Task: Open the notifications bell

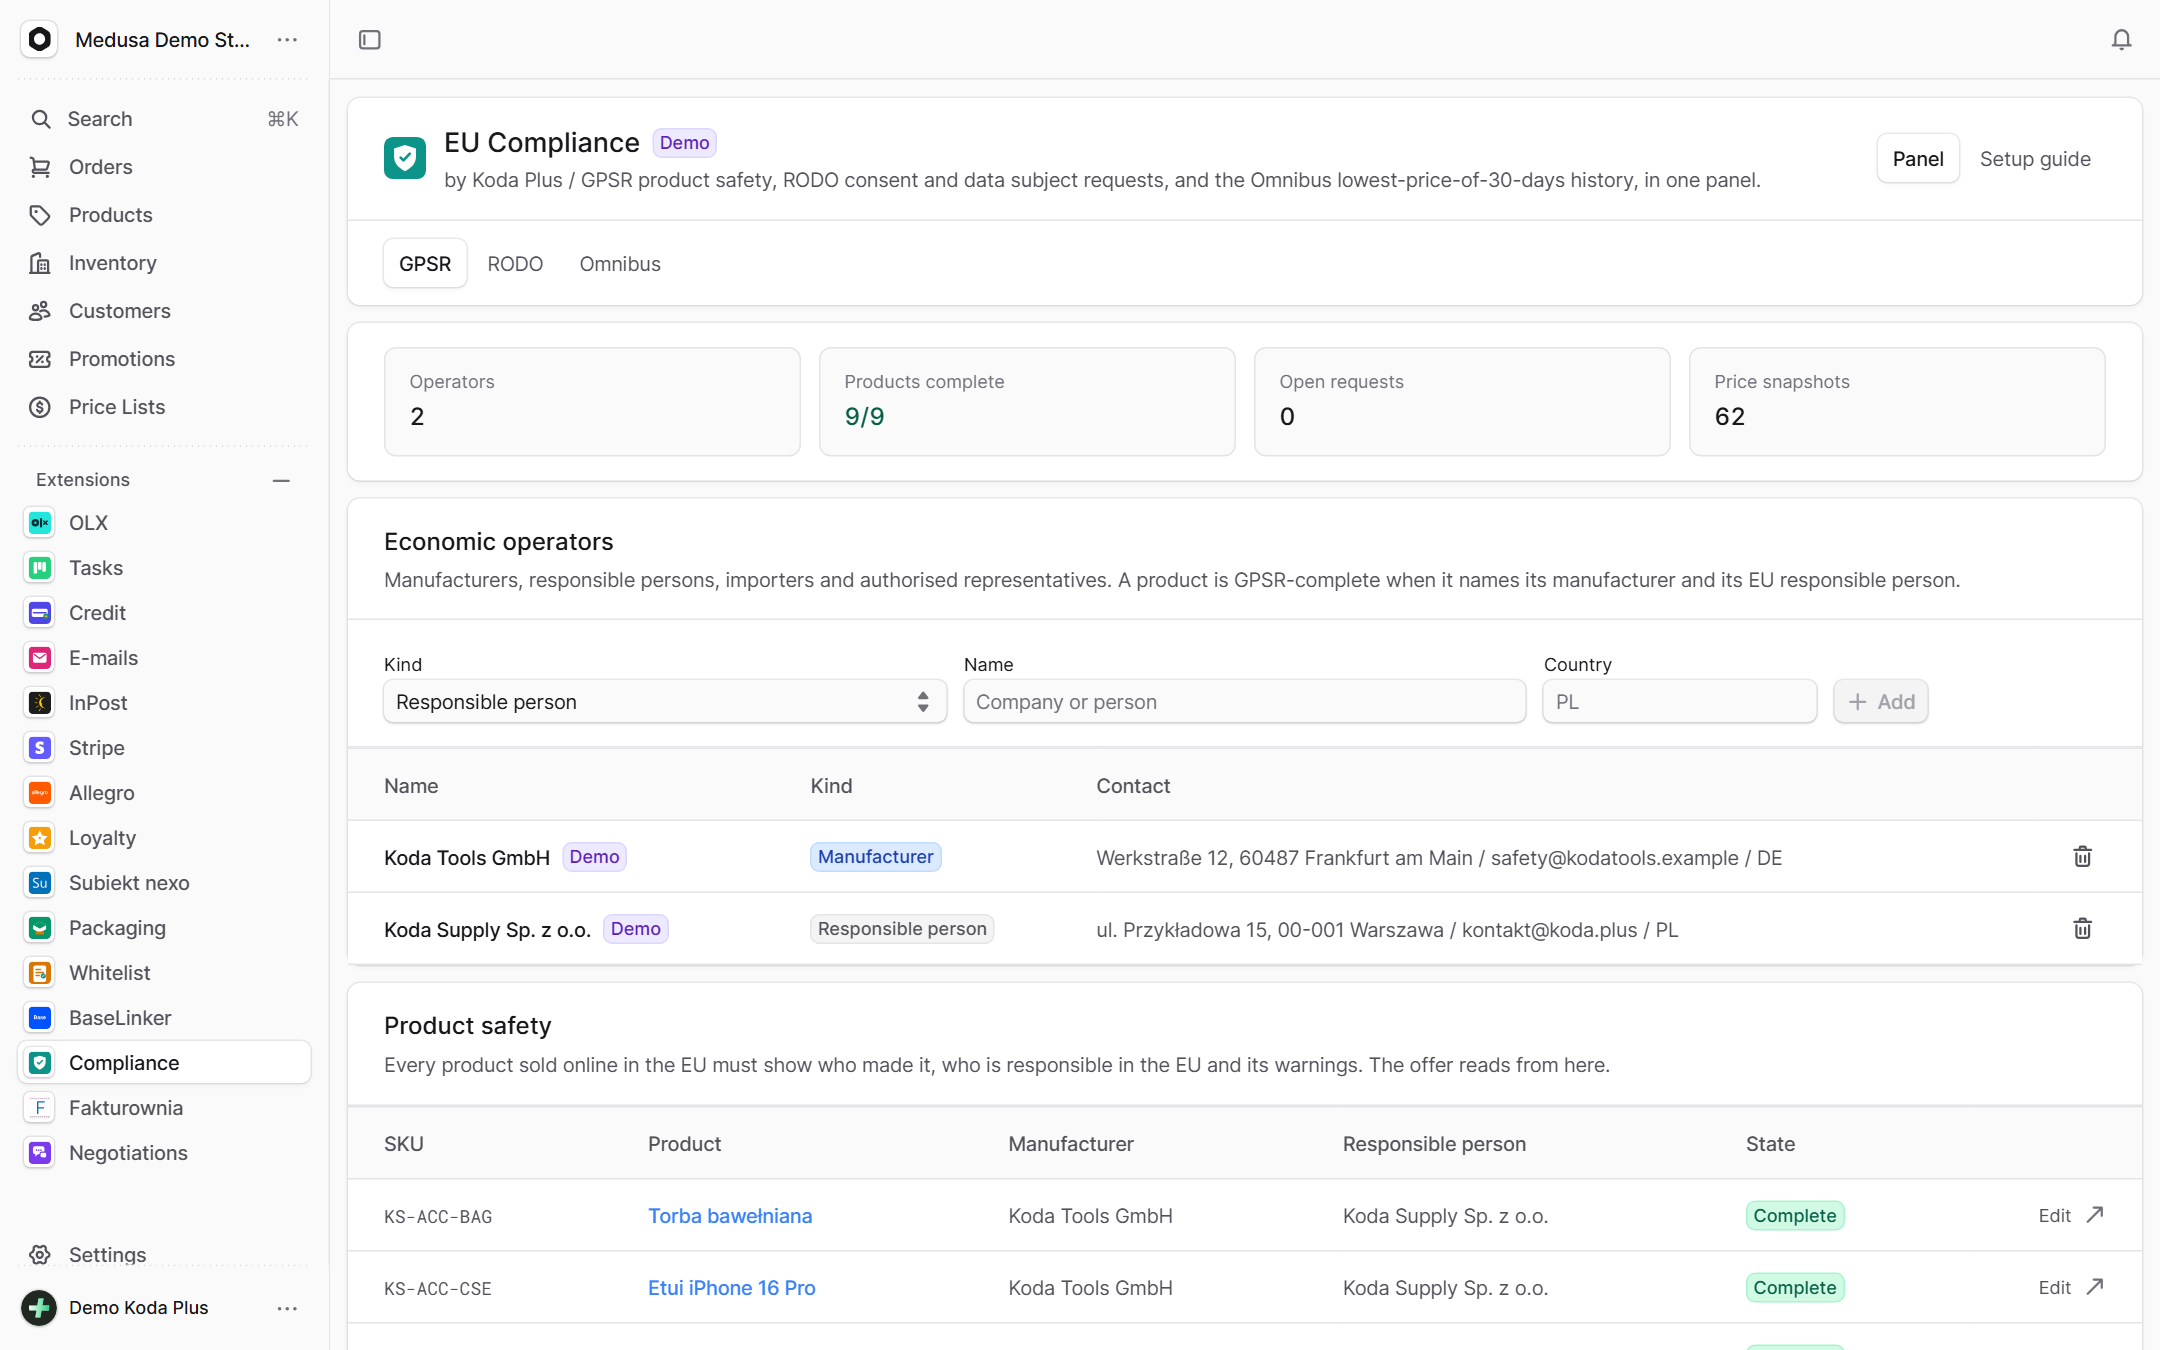Action: tap(2121, 40)
